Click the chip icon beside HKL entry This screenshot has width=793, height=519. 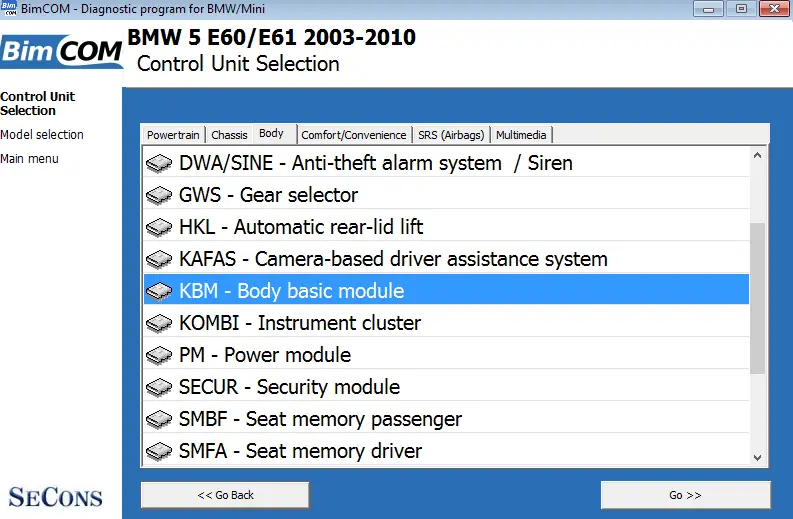[x=159, y=227]
